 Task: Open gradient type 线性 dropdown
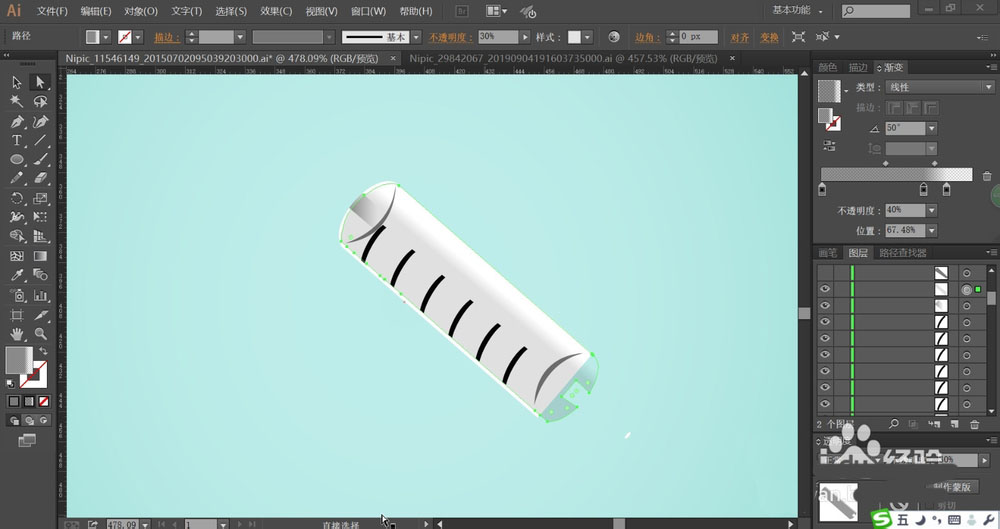940,87
